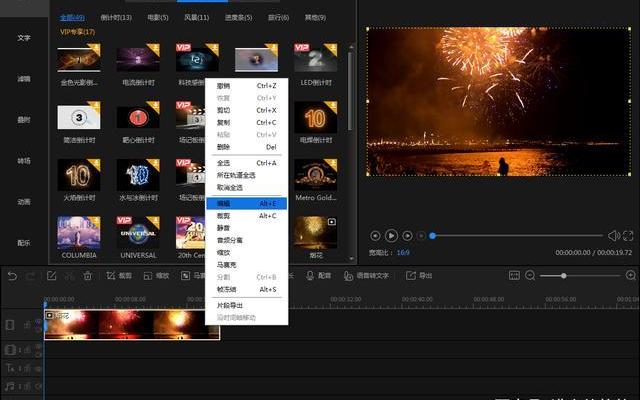Redo with the toolbar arrow icon
This screenshot has height=400, width=640.
point(31,276)
